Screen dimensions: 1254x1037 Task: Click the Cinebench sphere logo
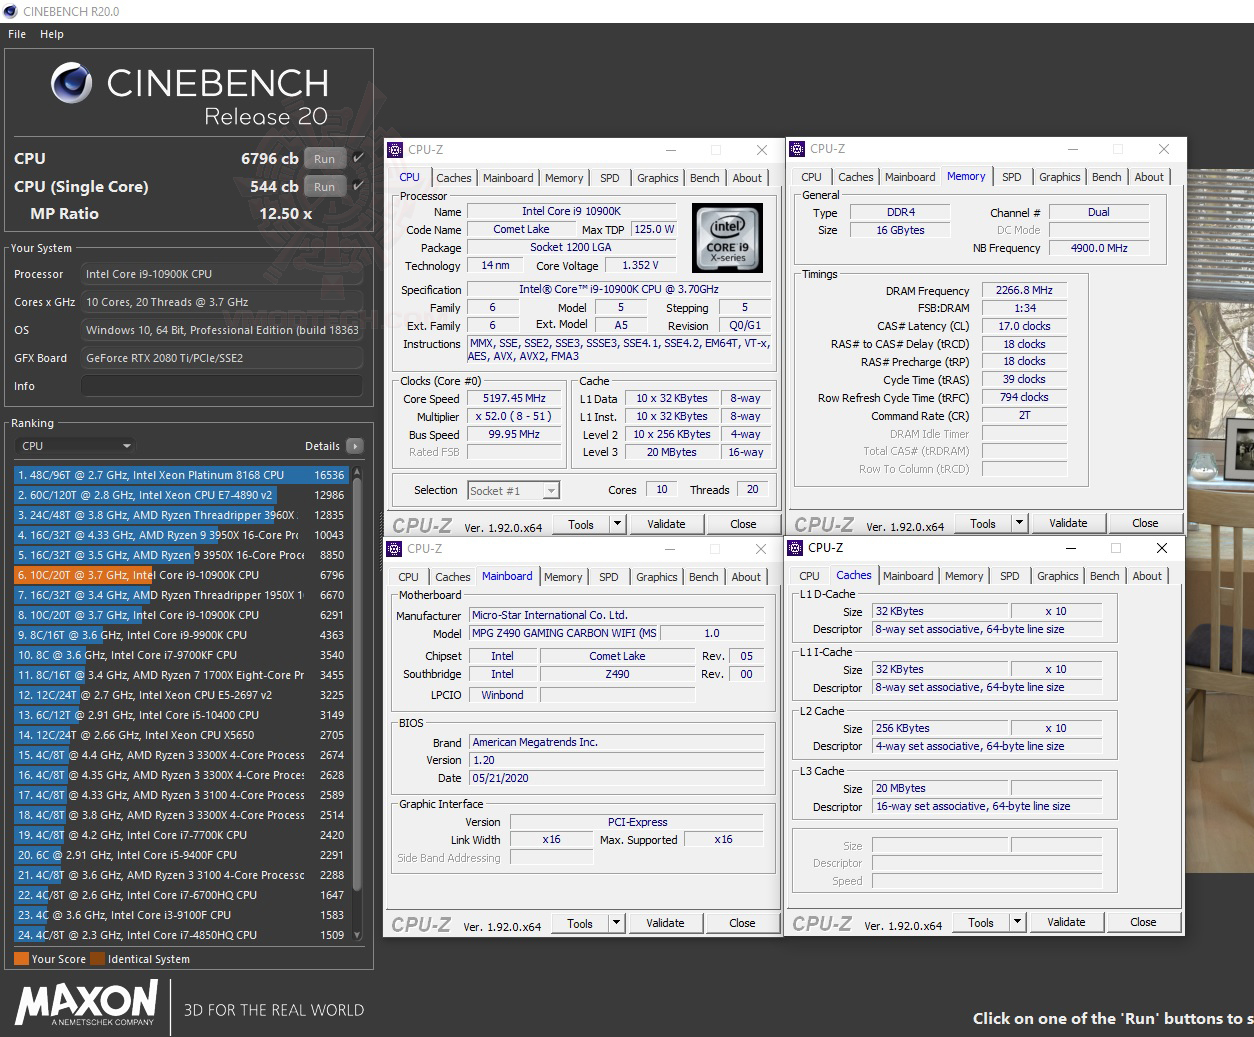[70, 82]
